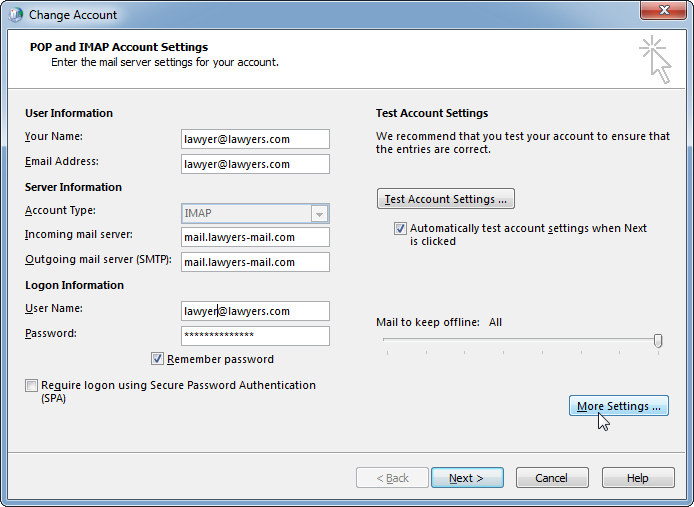Image resolution: width=694 pixels, height=507 pixels.
Task: Click the User Name input box
Action: coord(255,311)
